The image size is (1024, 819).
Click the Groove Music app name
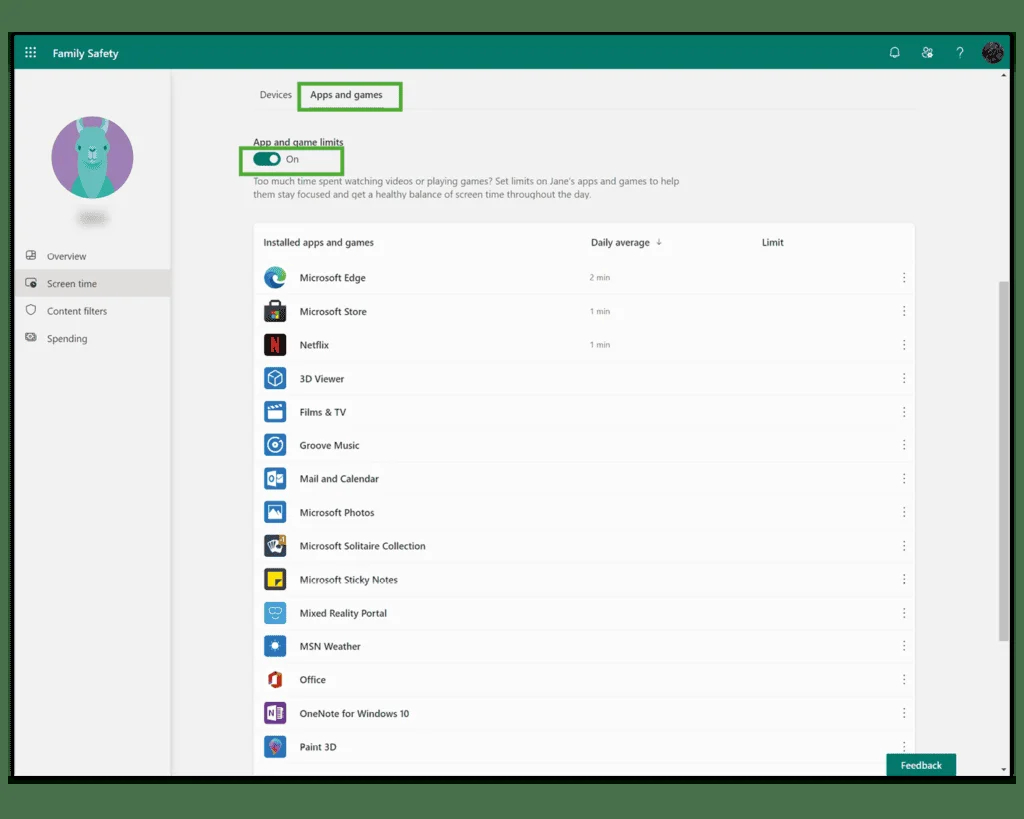click(x=329, y=445)
